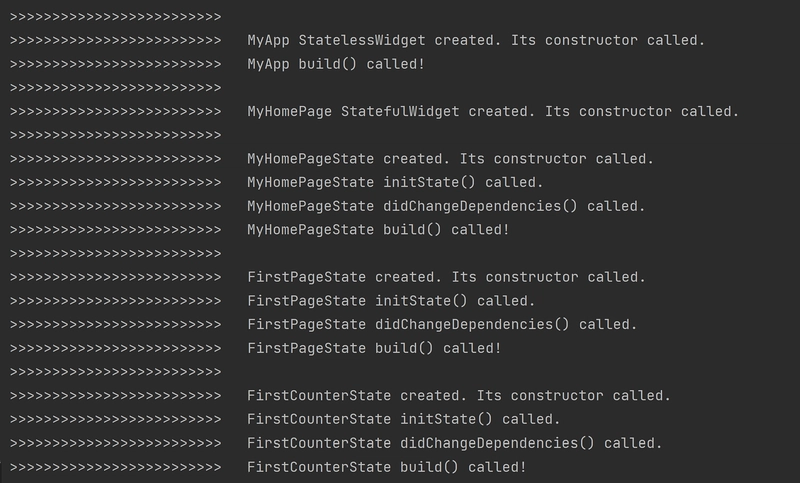Click empty arrow line above FirstPageState created

(115, 253)
